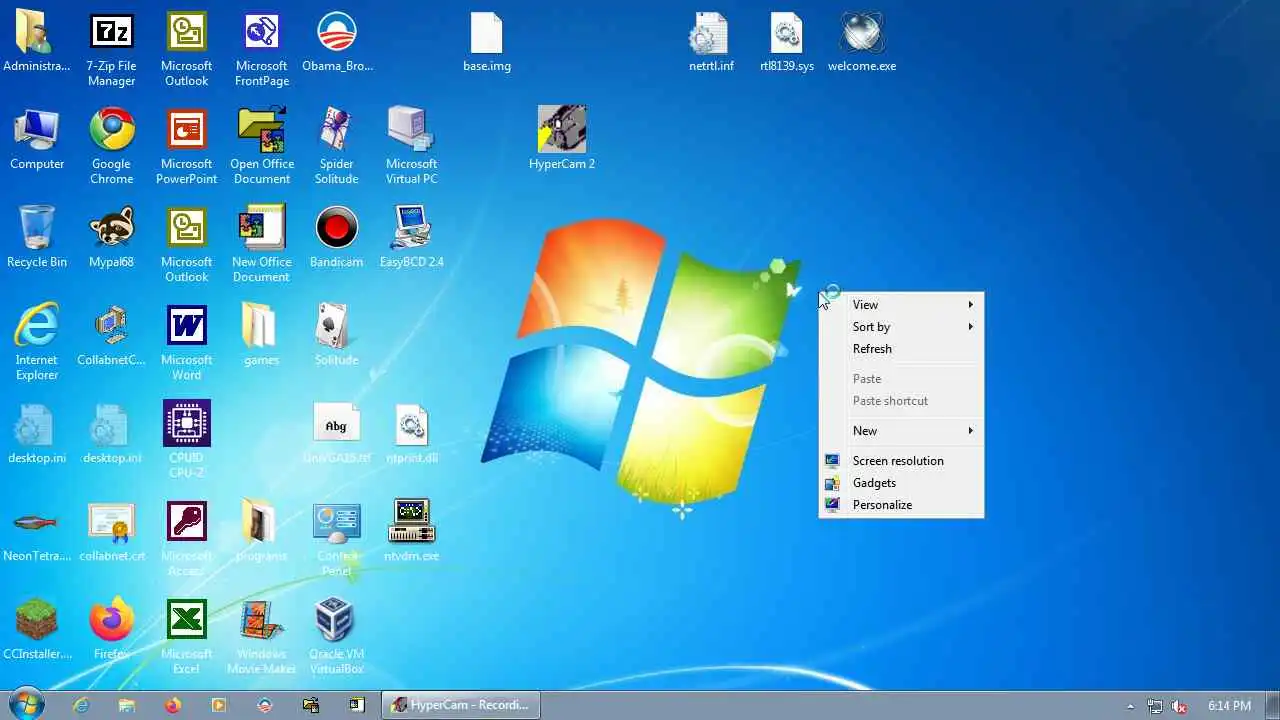The image size is (1280, 720).
Task: Switch to HyperCam - Recordi... taskbar button
Action: point(461,705)
